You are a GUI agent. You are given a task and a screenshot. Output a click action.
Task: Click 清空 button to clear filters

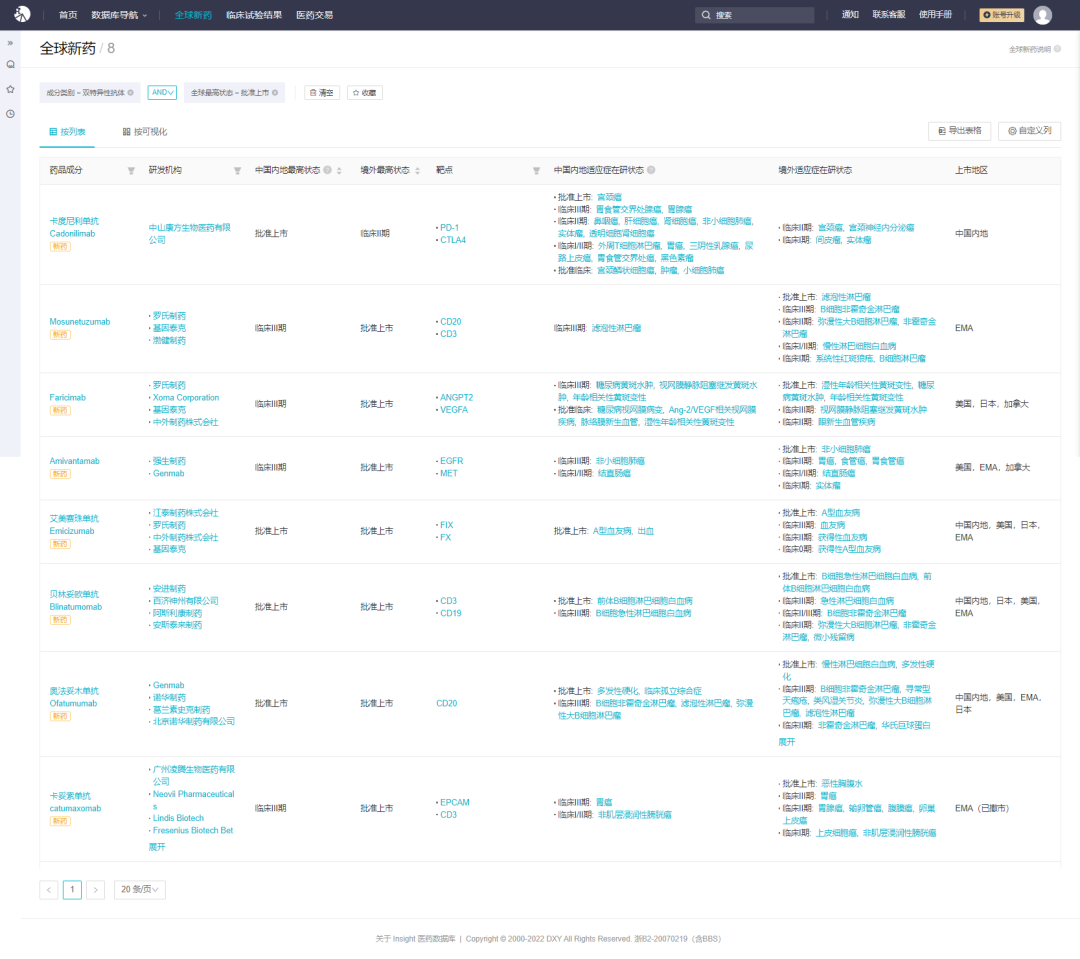pos(322,92)
